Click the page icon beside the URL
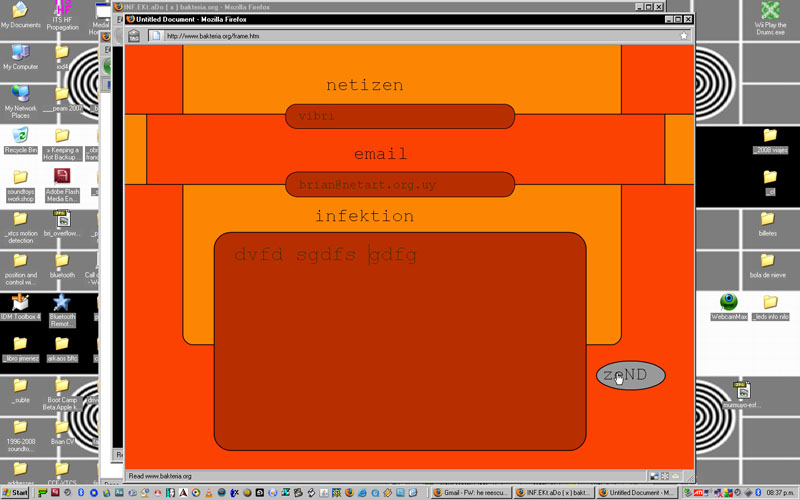Viewport: 800px width, 500px height. click(x=155, y=36)
